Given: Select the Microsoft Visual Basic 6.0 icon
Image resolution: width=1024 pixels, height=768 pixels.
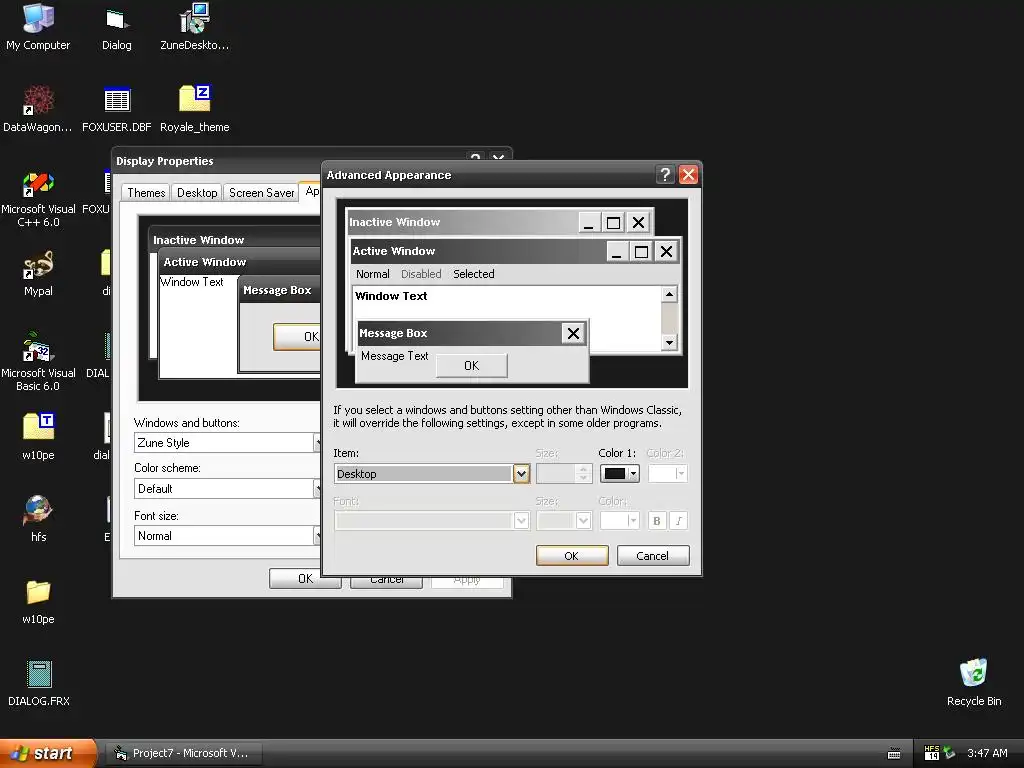Looking at the screenshot, I should 38,362.
